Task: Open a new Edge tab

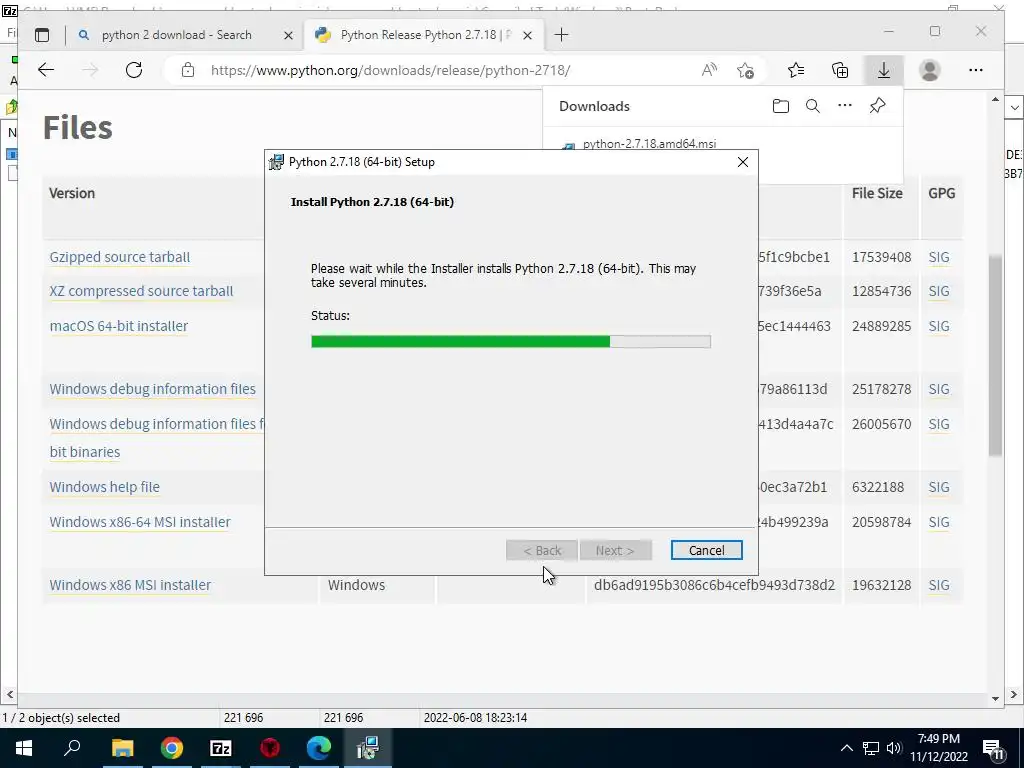Action: pos(561,35)
